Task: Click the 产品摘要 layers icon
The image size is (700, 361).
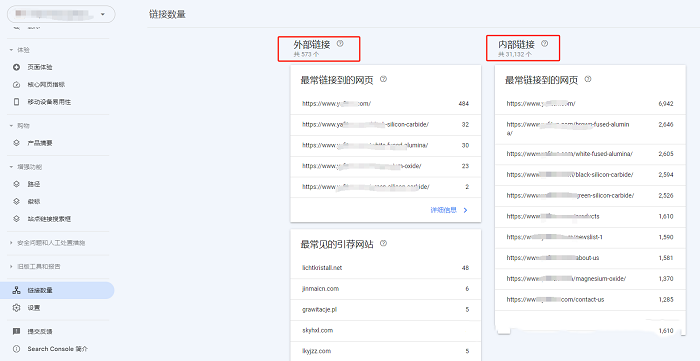Action: point(17,143)
